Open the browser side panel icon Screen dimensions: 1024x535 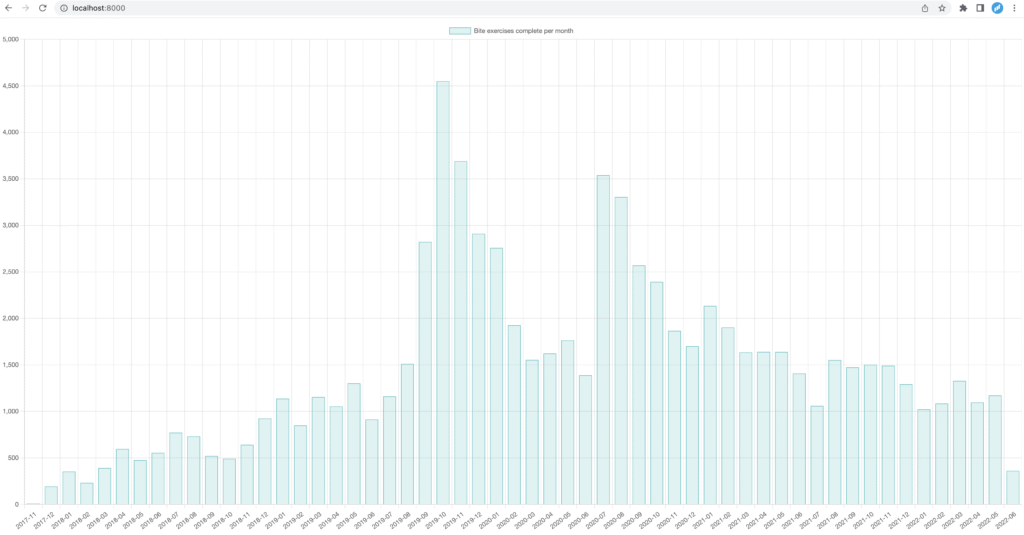tap(980, 8)
